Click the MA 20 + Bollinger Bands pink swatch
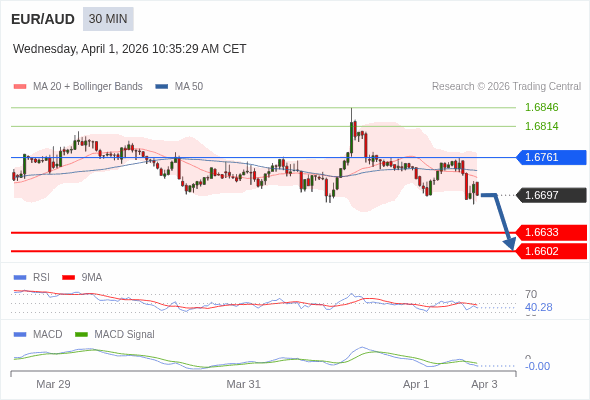 [x=20, y=87]
